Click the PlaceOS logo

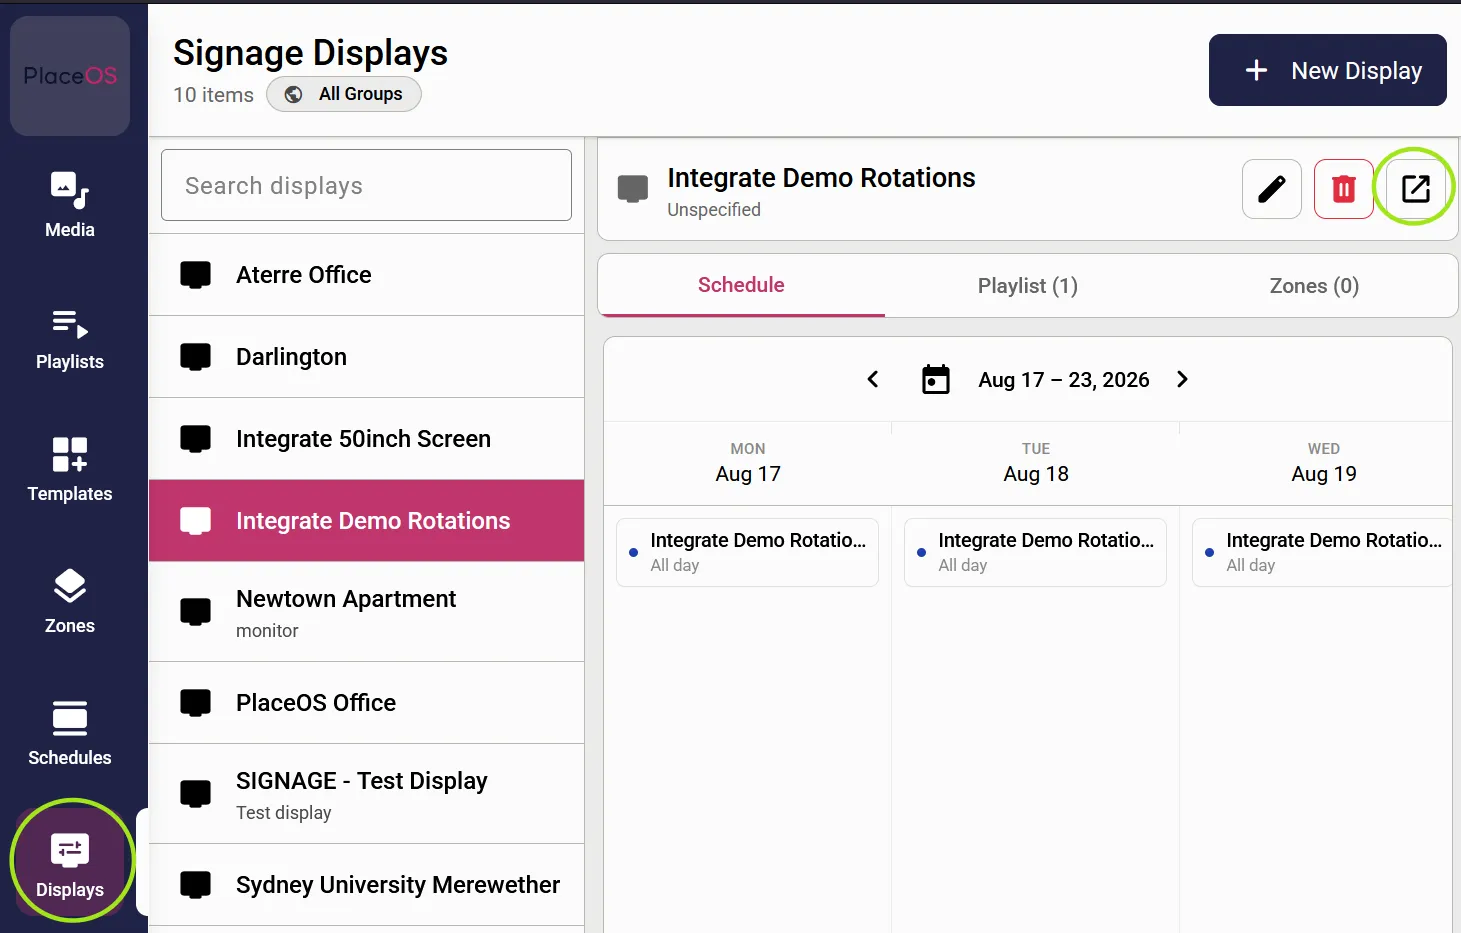pos(70,76)
